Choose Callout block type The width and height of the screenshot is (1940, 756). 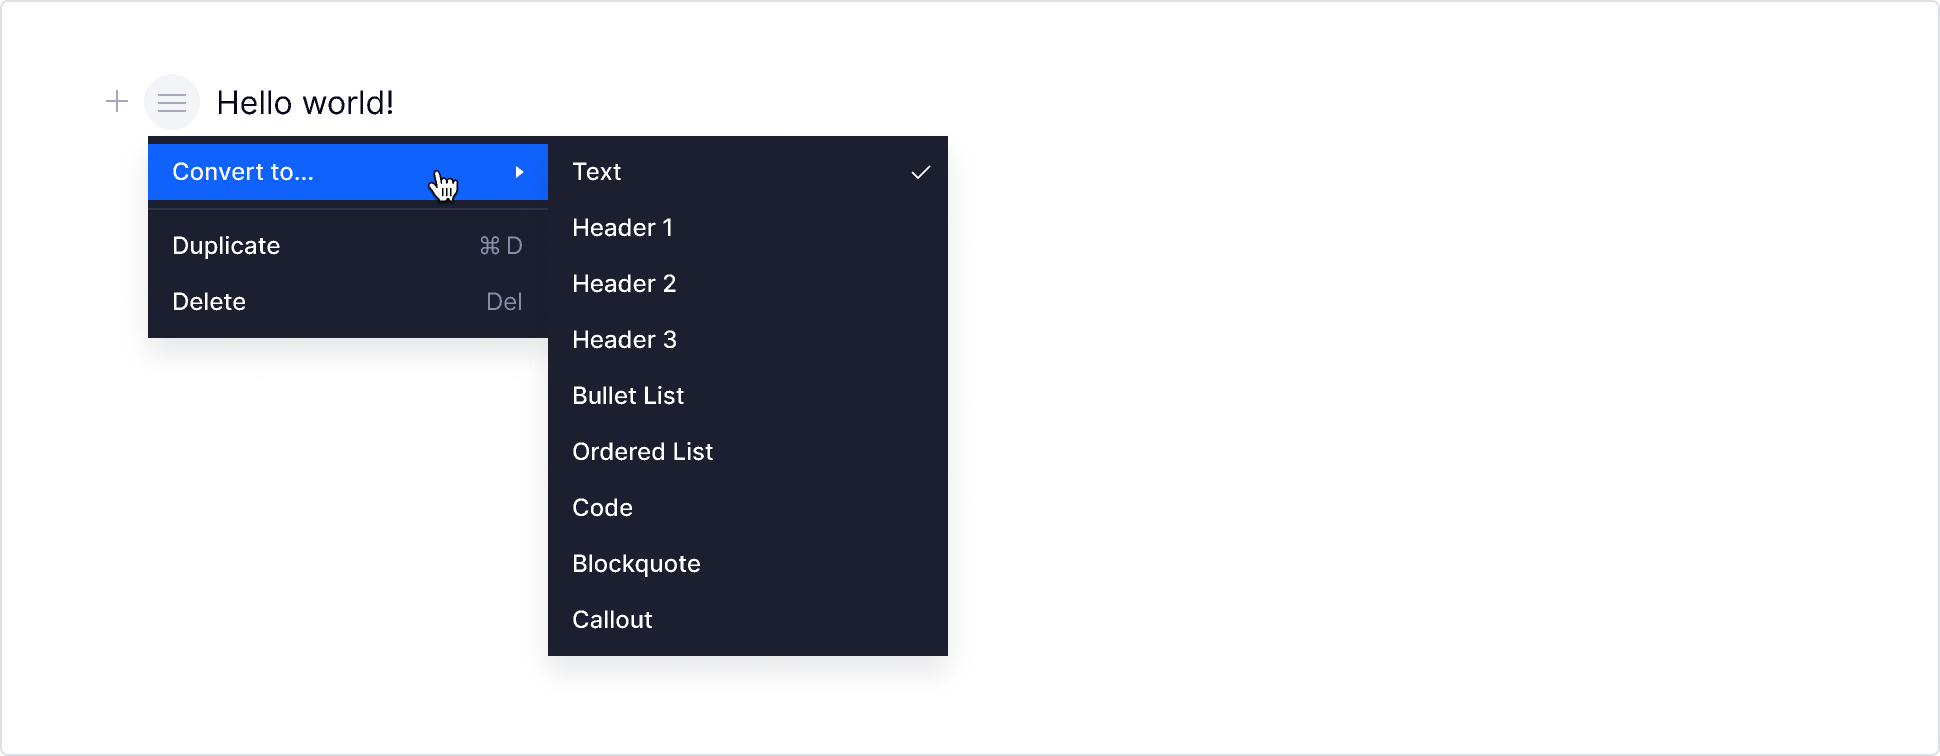[612, 620]
